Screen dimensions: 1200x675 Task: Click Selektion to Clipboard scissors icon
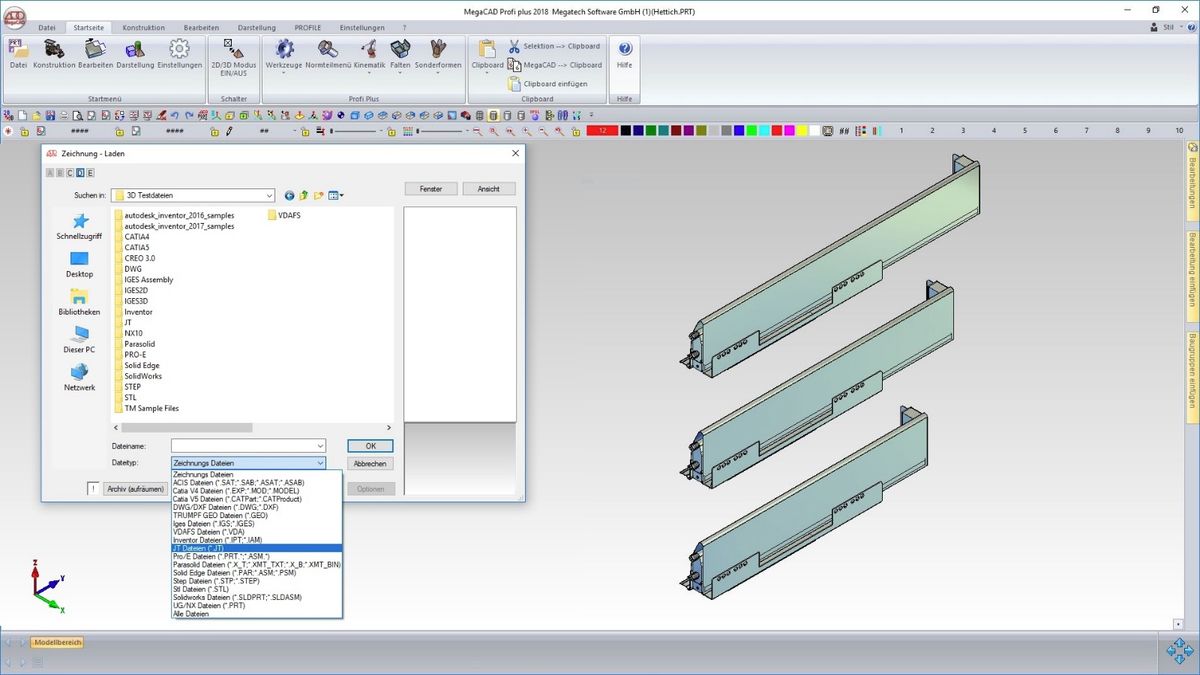pyautogui.click(x=514, y=46)
